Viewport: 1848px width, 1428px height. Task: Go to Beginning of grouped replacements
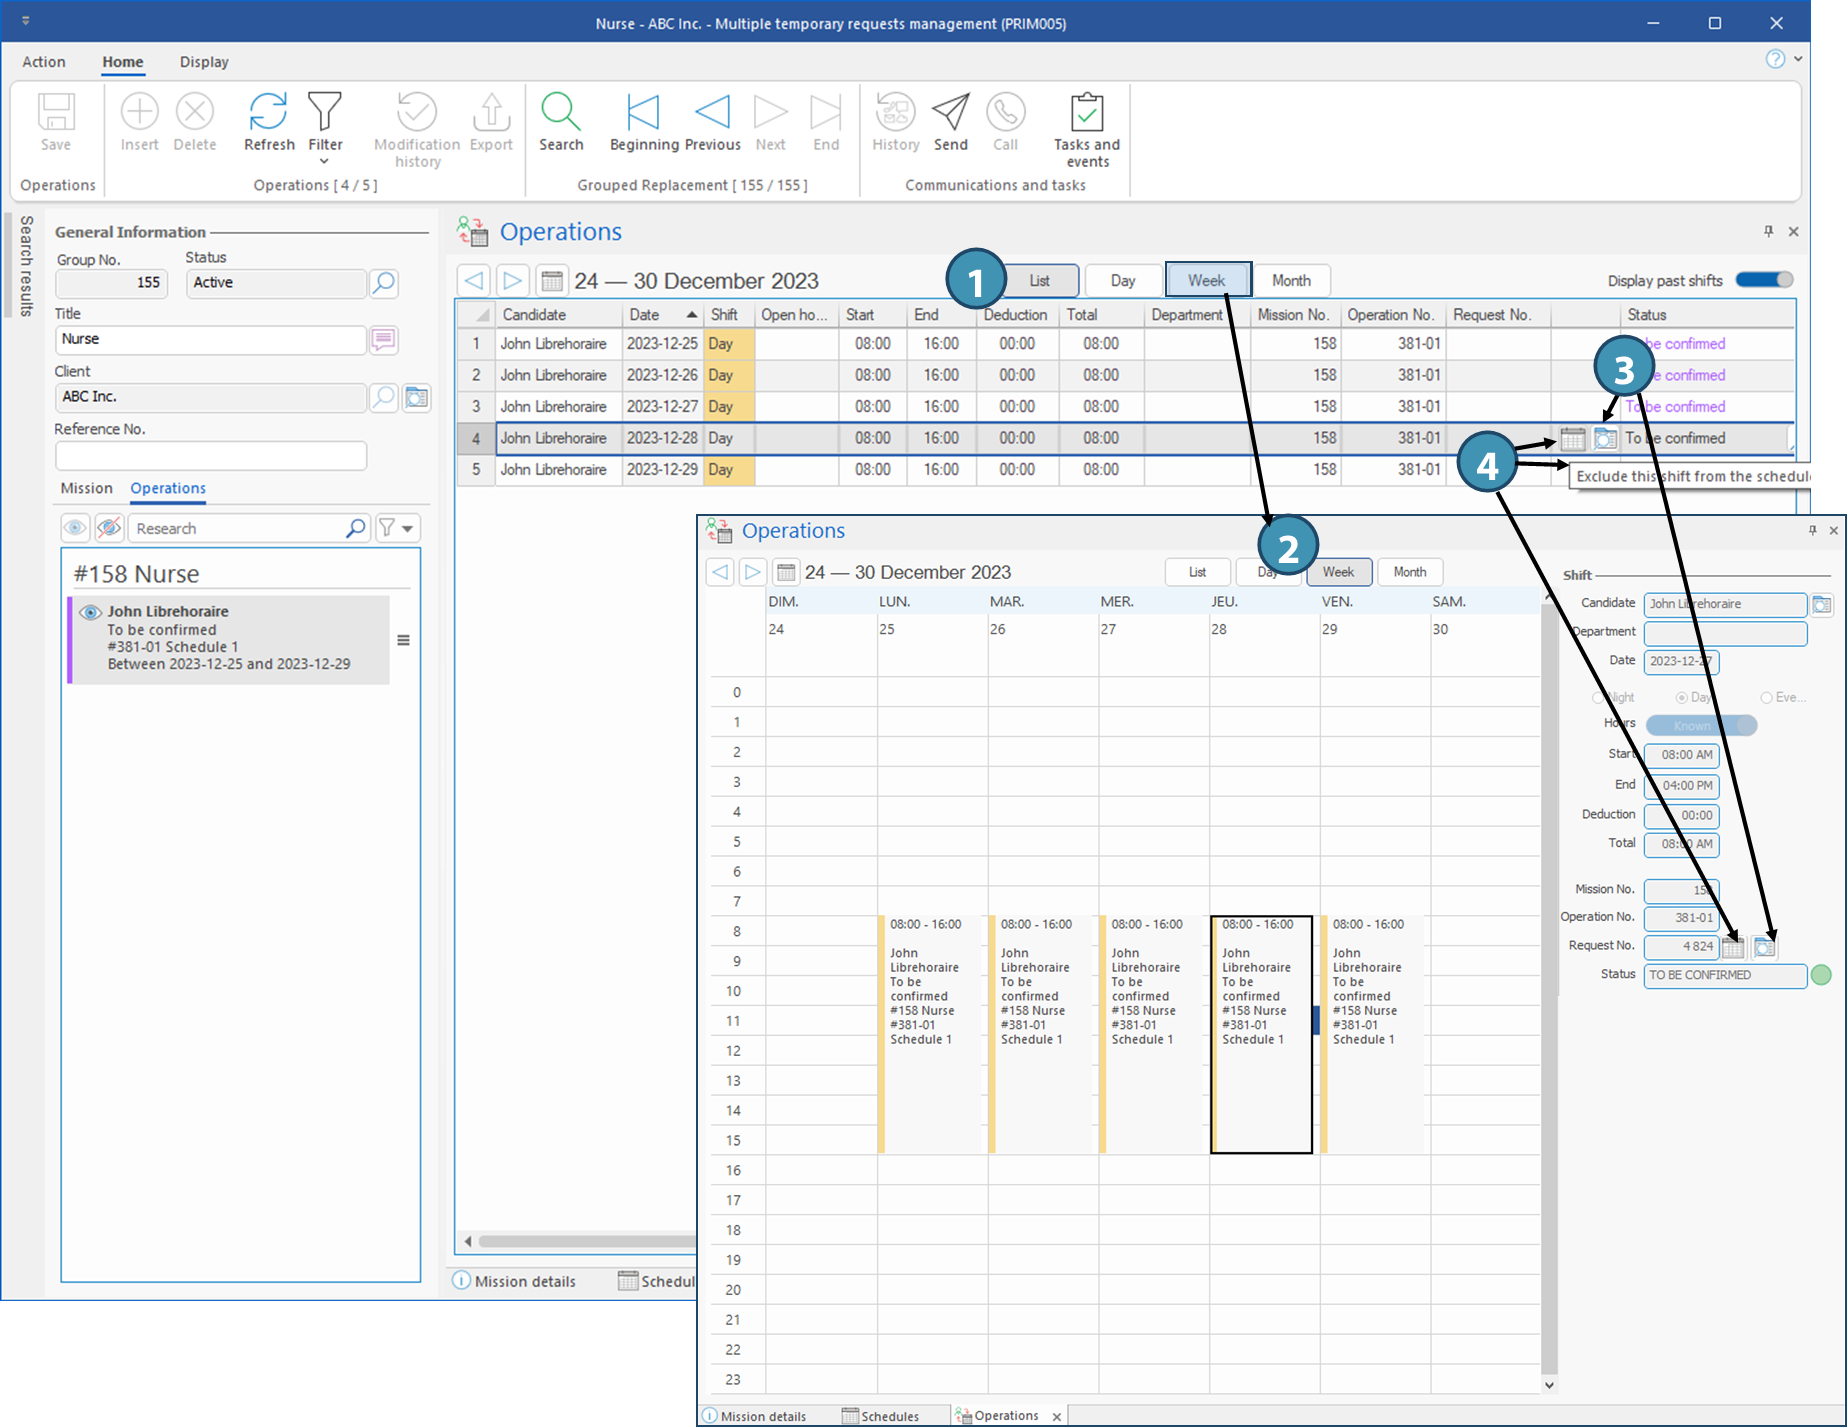pos(643,112)
